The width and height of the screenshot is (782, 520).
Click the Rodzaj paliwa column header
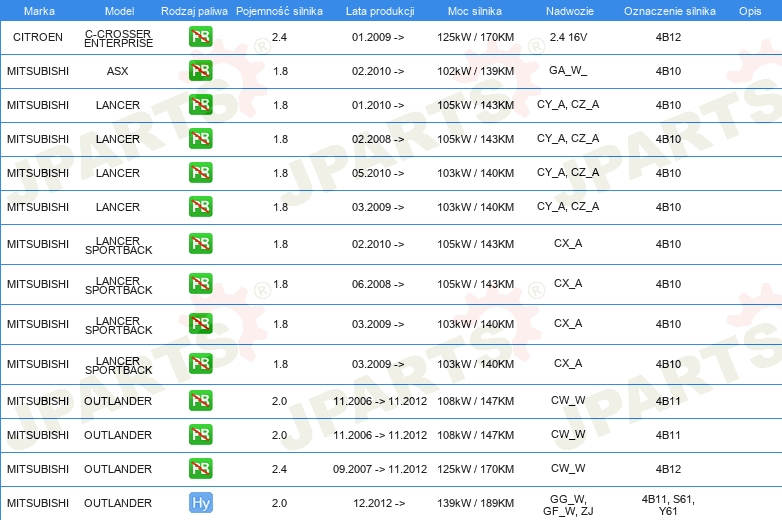[x=194, y=11]
